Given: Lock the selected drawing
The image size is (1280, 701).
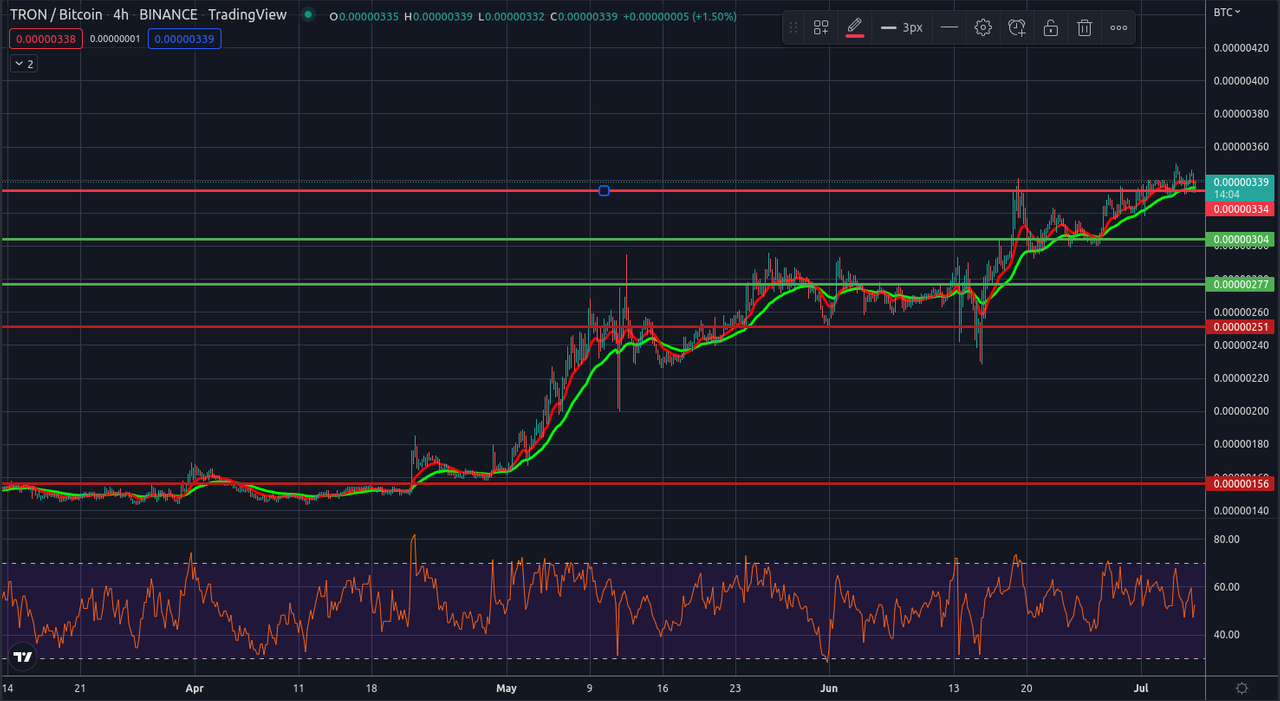Looking at the screenshot, I should coord(1051,28).
